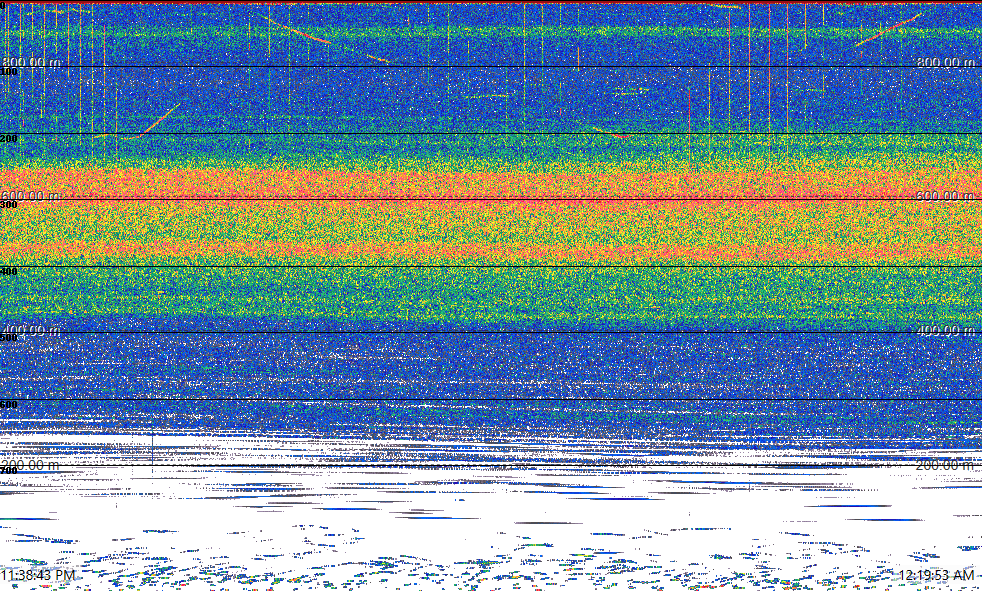This screenshot has height=592, width=982.
Task: Click the left-side 200.00 m range label
Action: (x=31, y=465)
